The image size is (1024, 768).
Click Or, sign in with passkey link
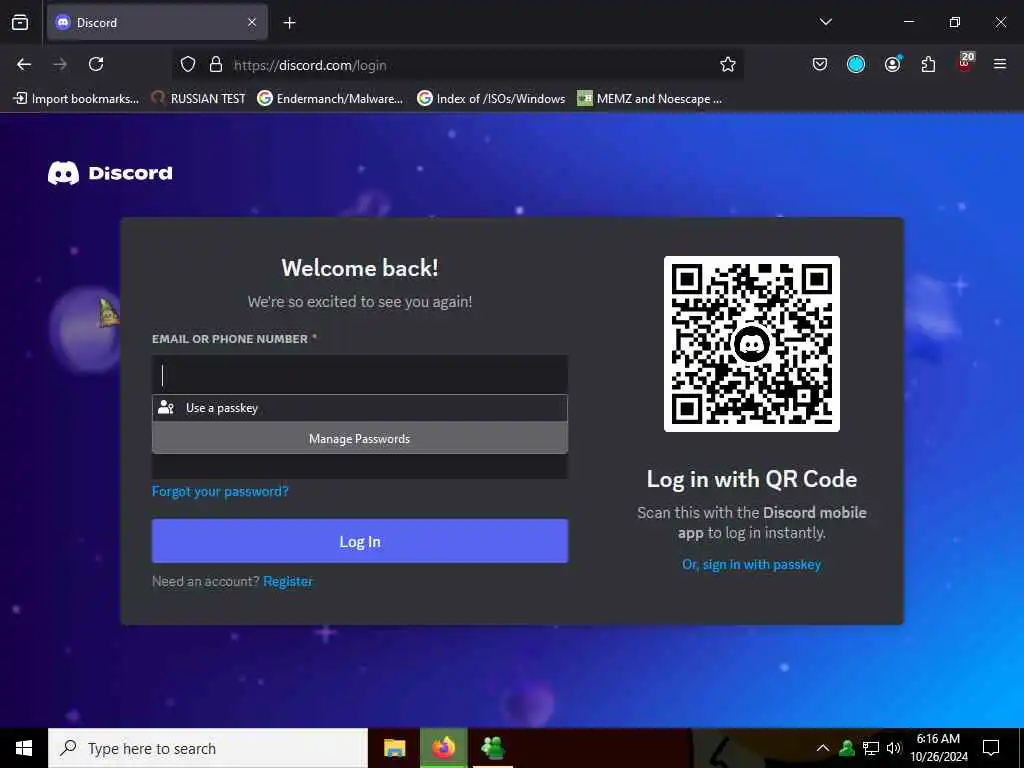(x=752, y=564)
